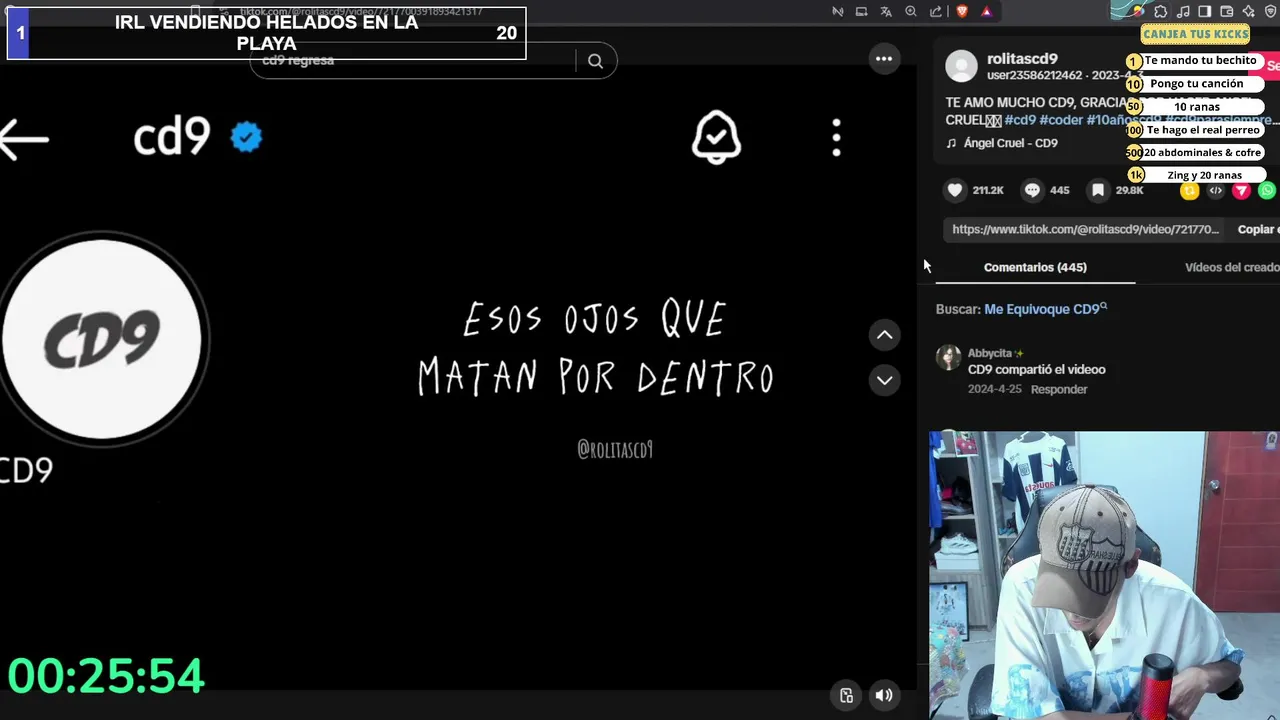The width and height of the screenshot is (1280, 720).
Task: Toggle the floating player icon
Action: click(846, 695)
